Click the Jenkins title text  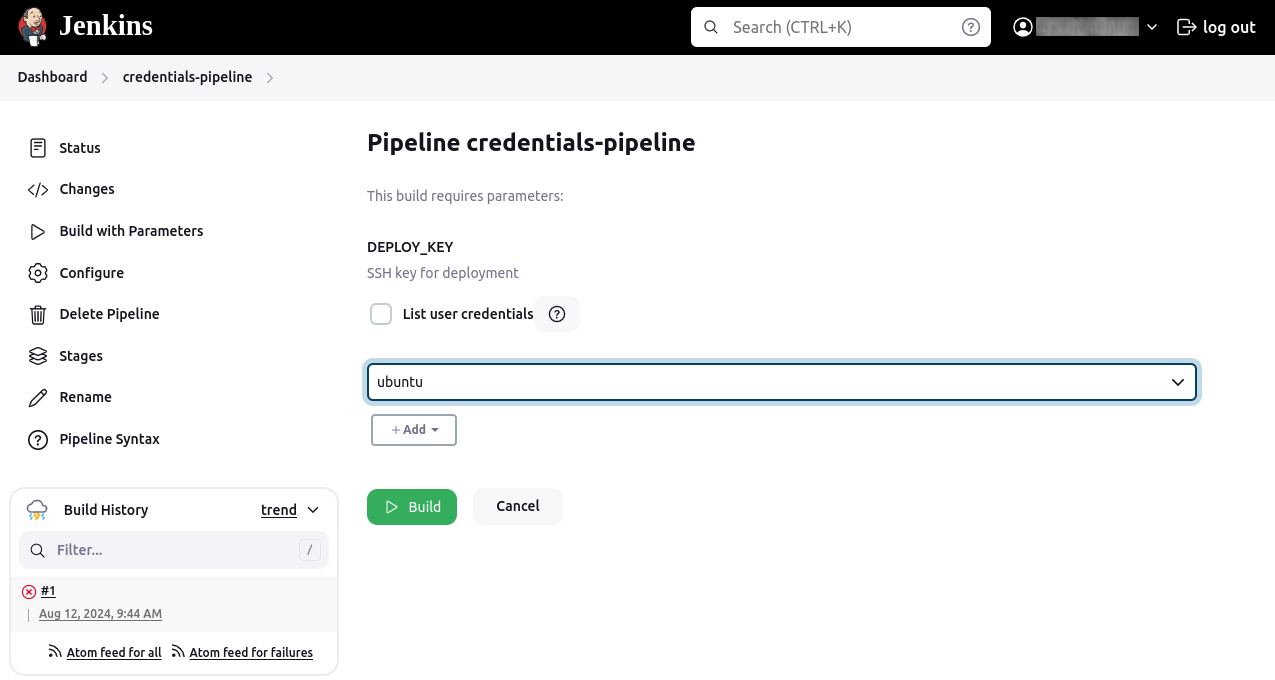106,26
